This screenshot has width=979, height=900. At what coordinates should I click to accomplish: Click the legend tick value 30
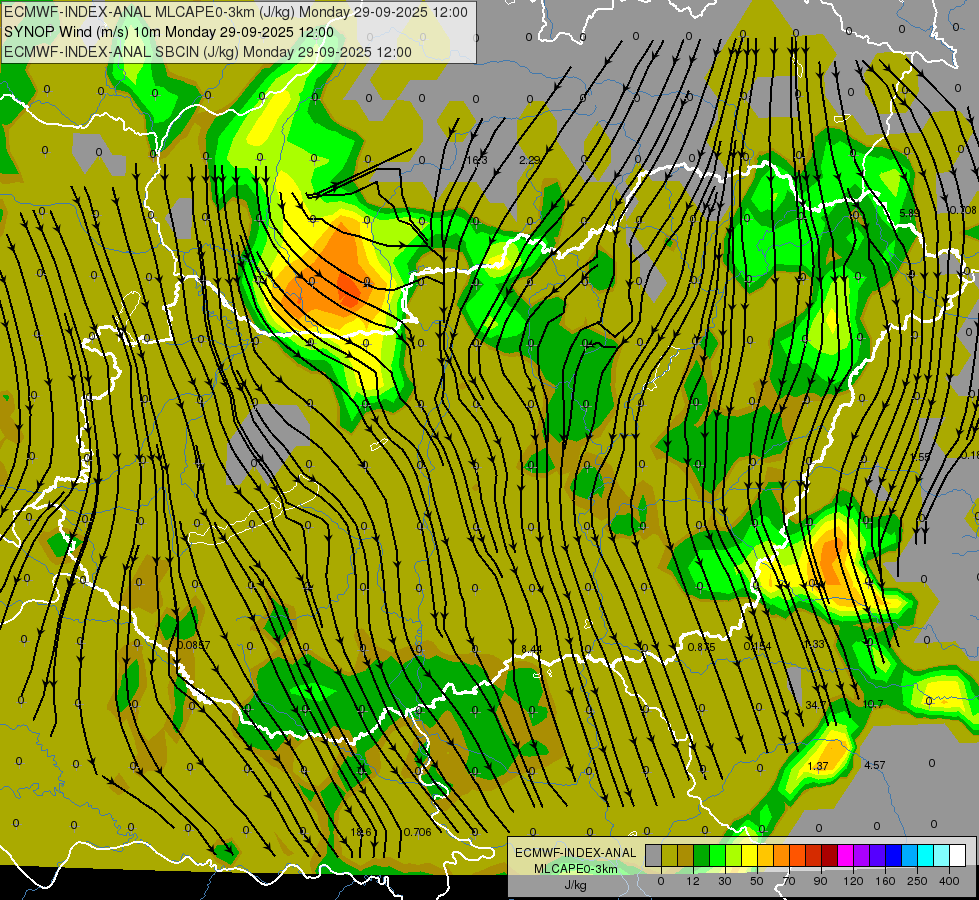coord(724,881)
